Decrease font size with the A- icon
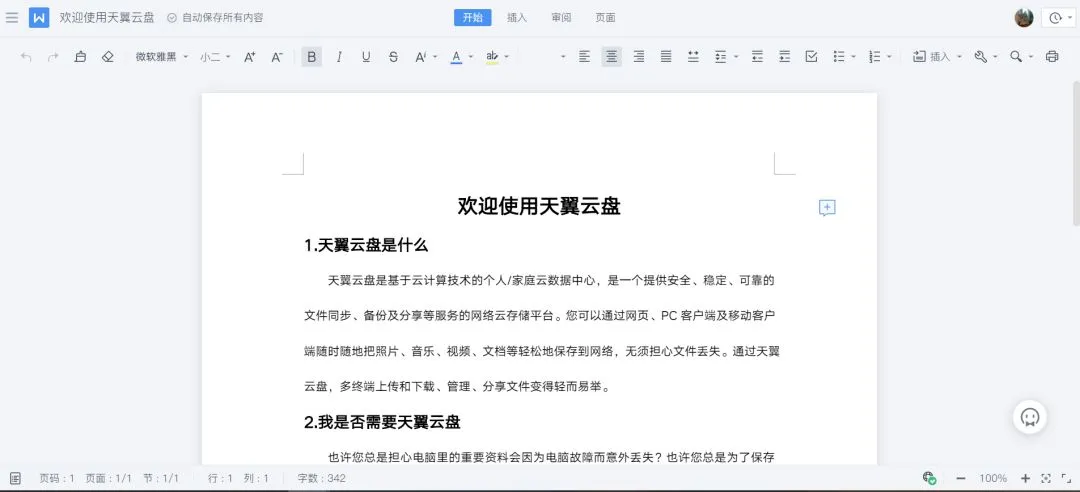1080x492 pixels. 277,57
